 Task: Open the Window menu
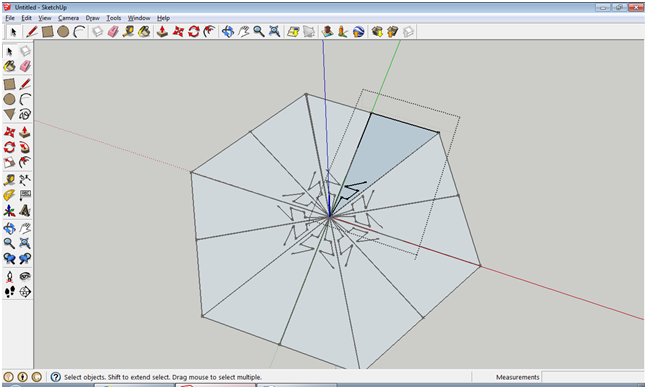tap(139, 18)
